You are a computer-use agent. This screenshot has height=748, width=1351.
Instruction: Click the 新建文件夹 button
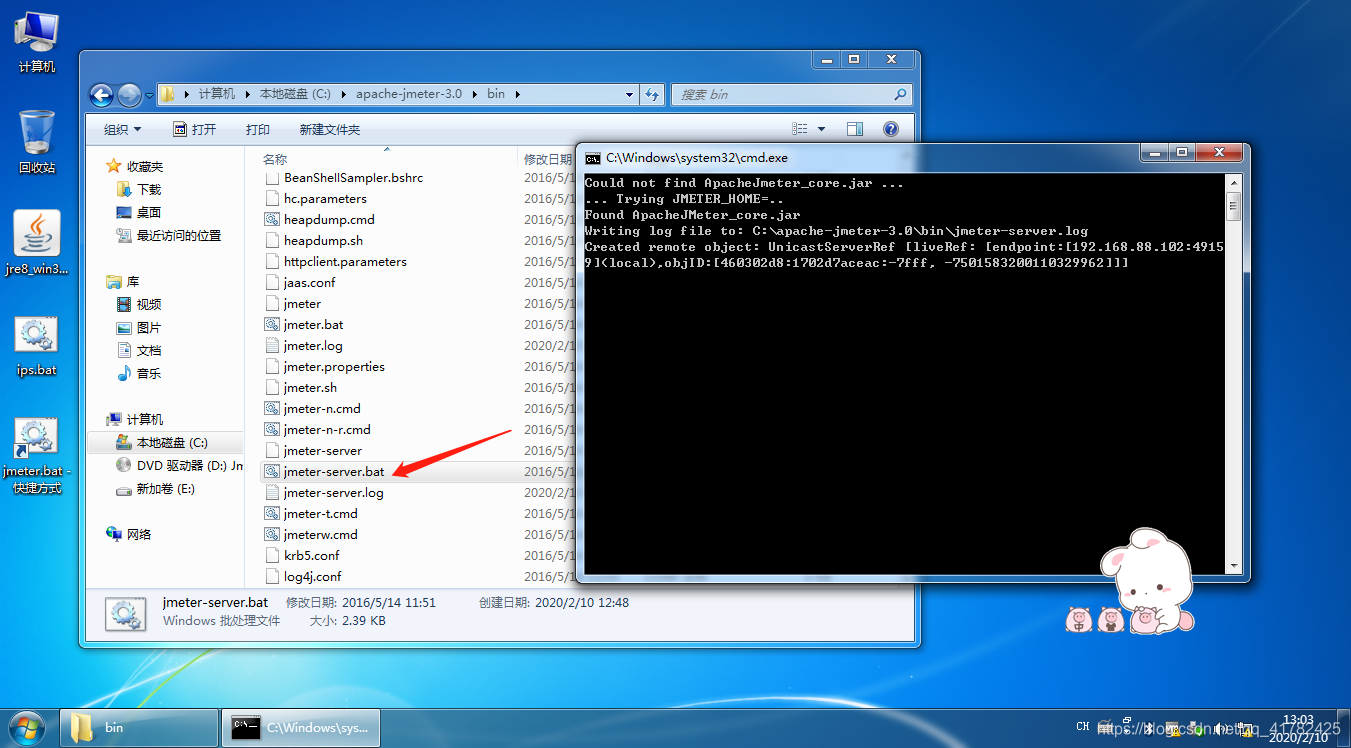point(330,129)
